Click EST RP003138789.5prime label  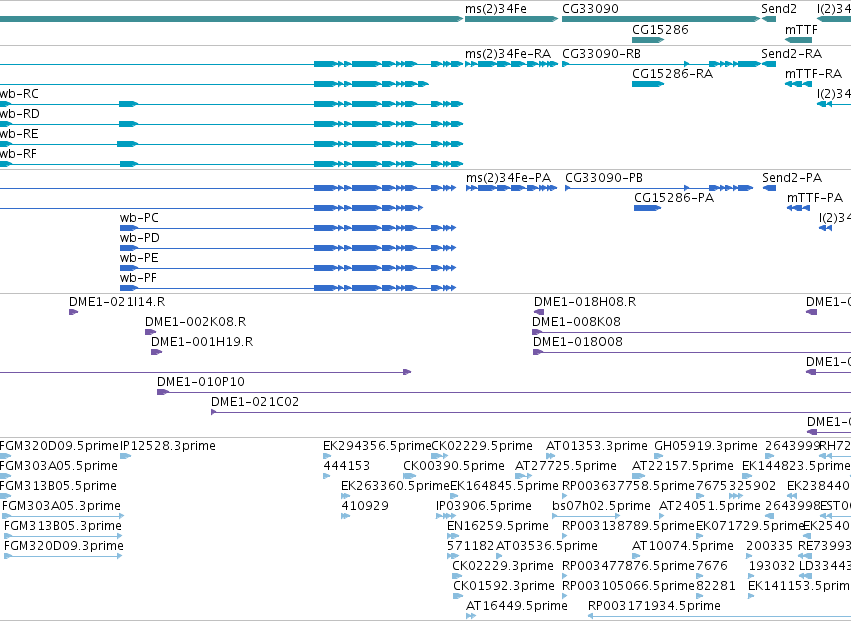click(628, 527)
